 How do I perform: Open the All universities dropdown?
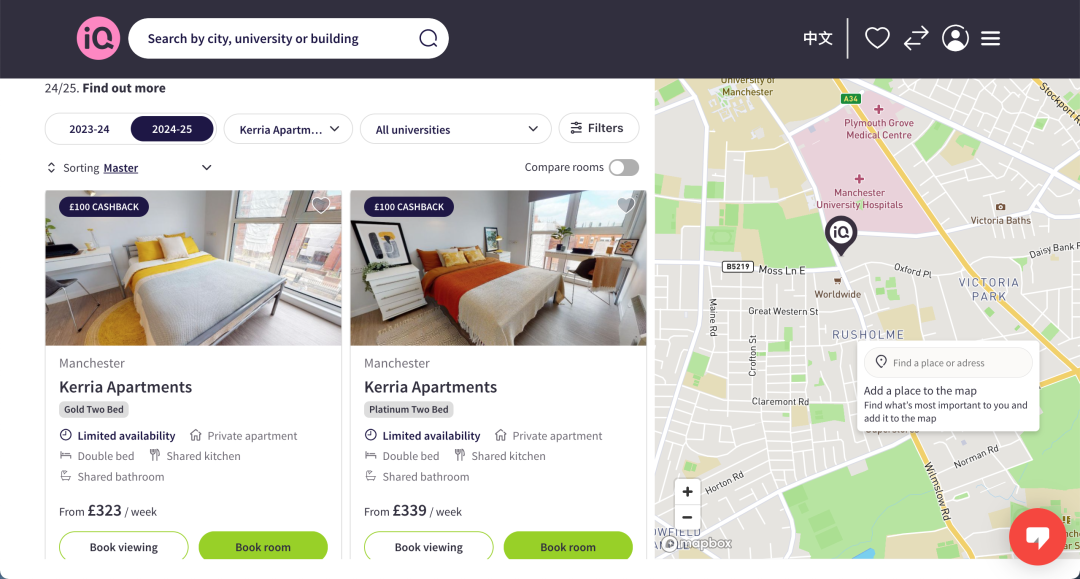click(x=456, y=129)
